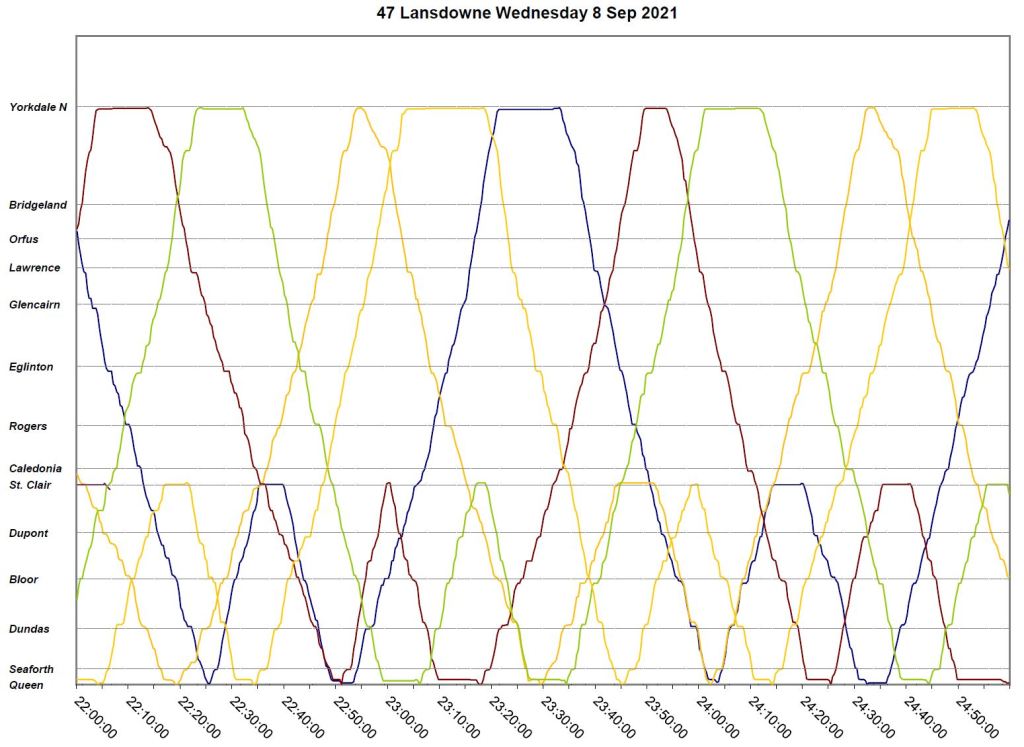Select the Glencairn axis label

tap(36, 304)
